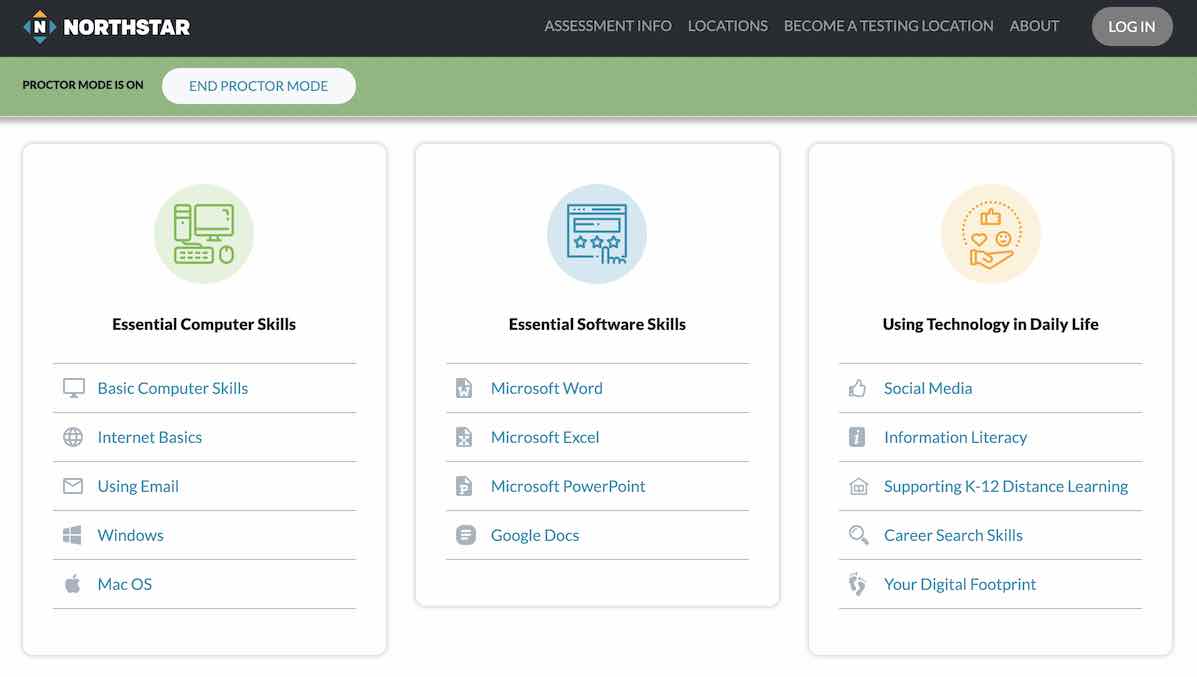Click the Essential Software Skills heading

[597, 324]
